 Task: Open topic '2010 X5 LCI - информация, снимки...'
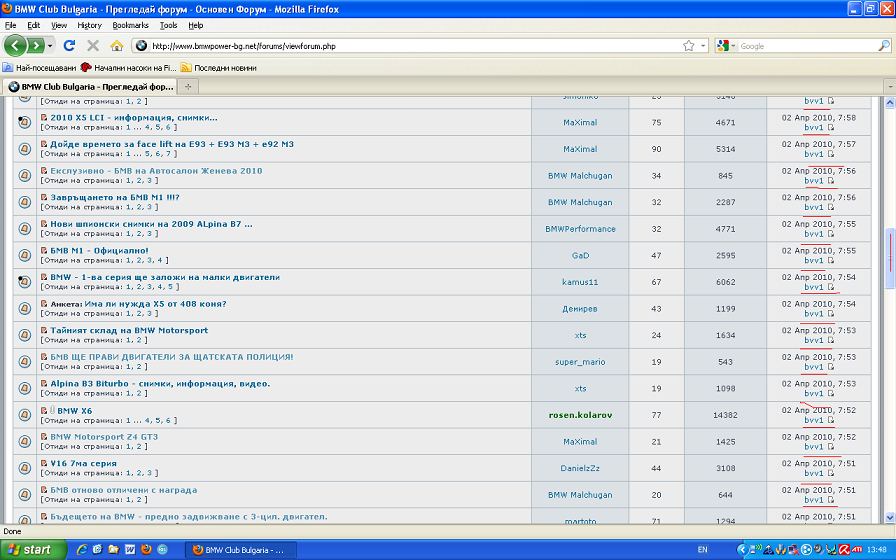134,117
